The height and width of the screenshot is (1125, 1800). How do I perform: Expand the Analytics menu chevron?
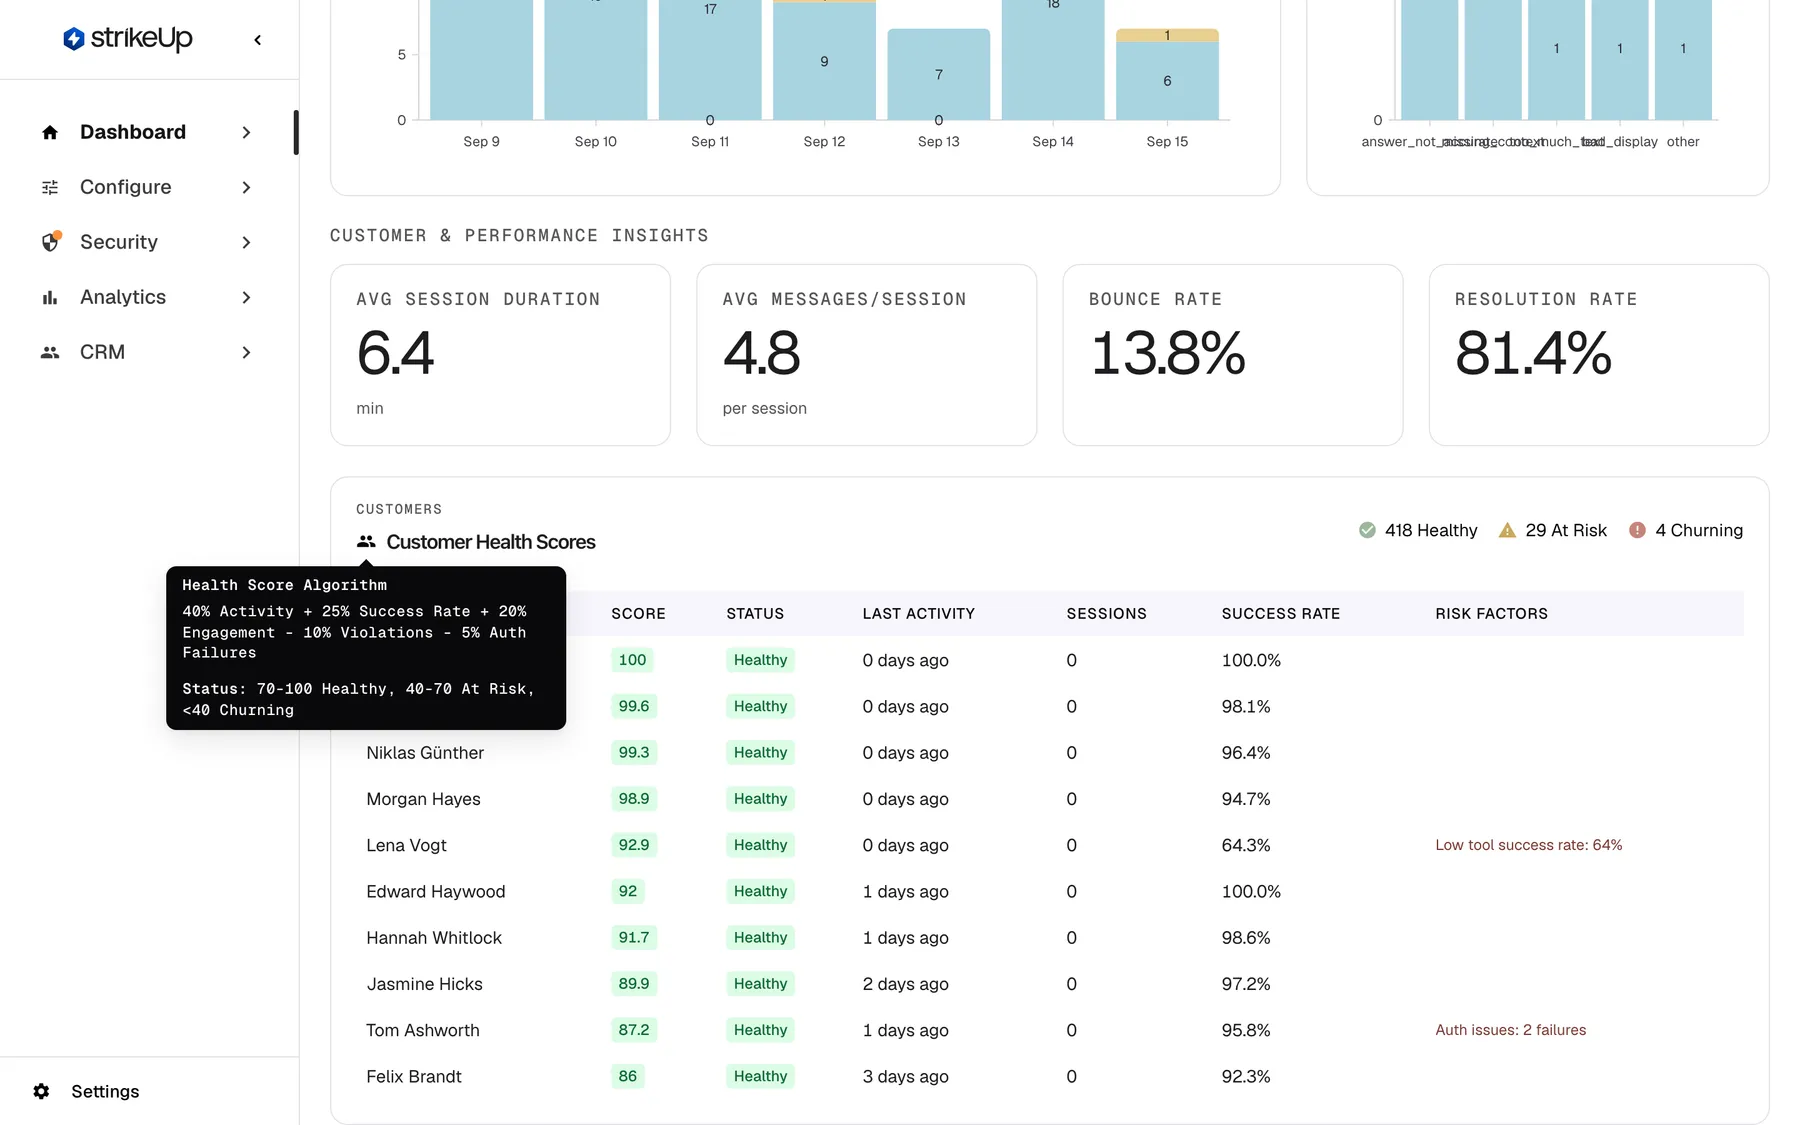[246, 297]
